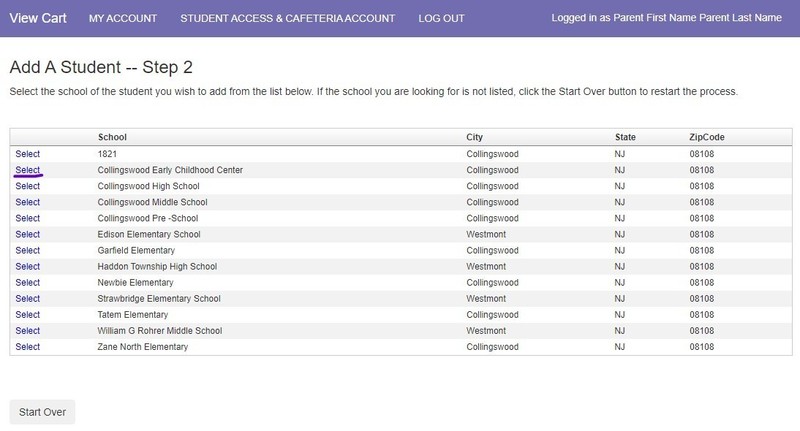Open the View Cart link

tap(38, 18)
